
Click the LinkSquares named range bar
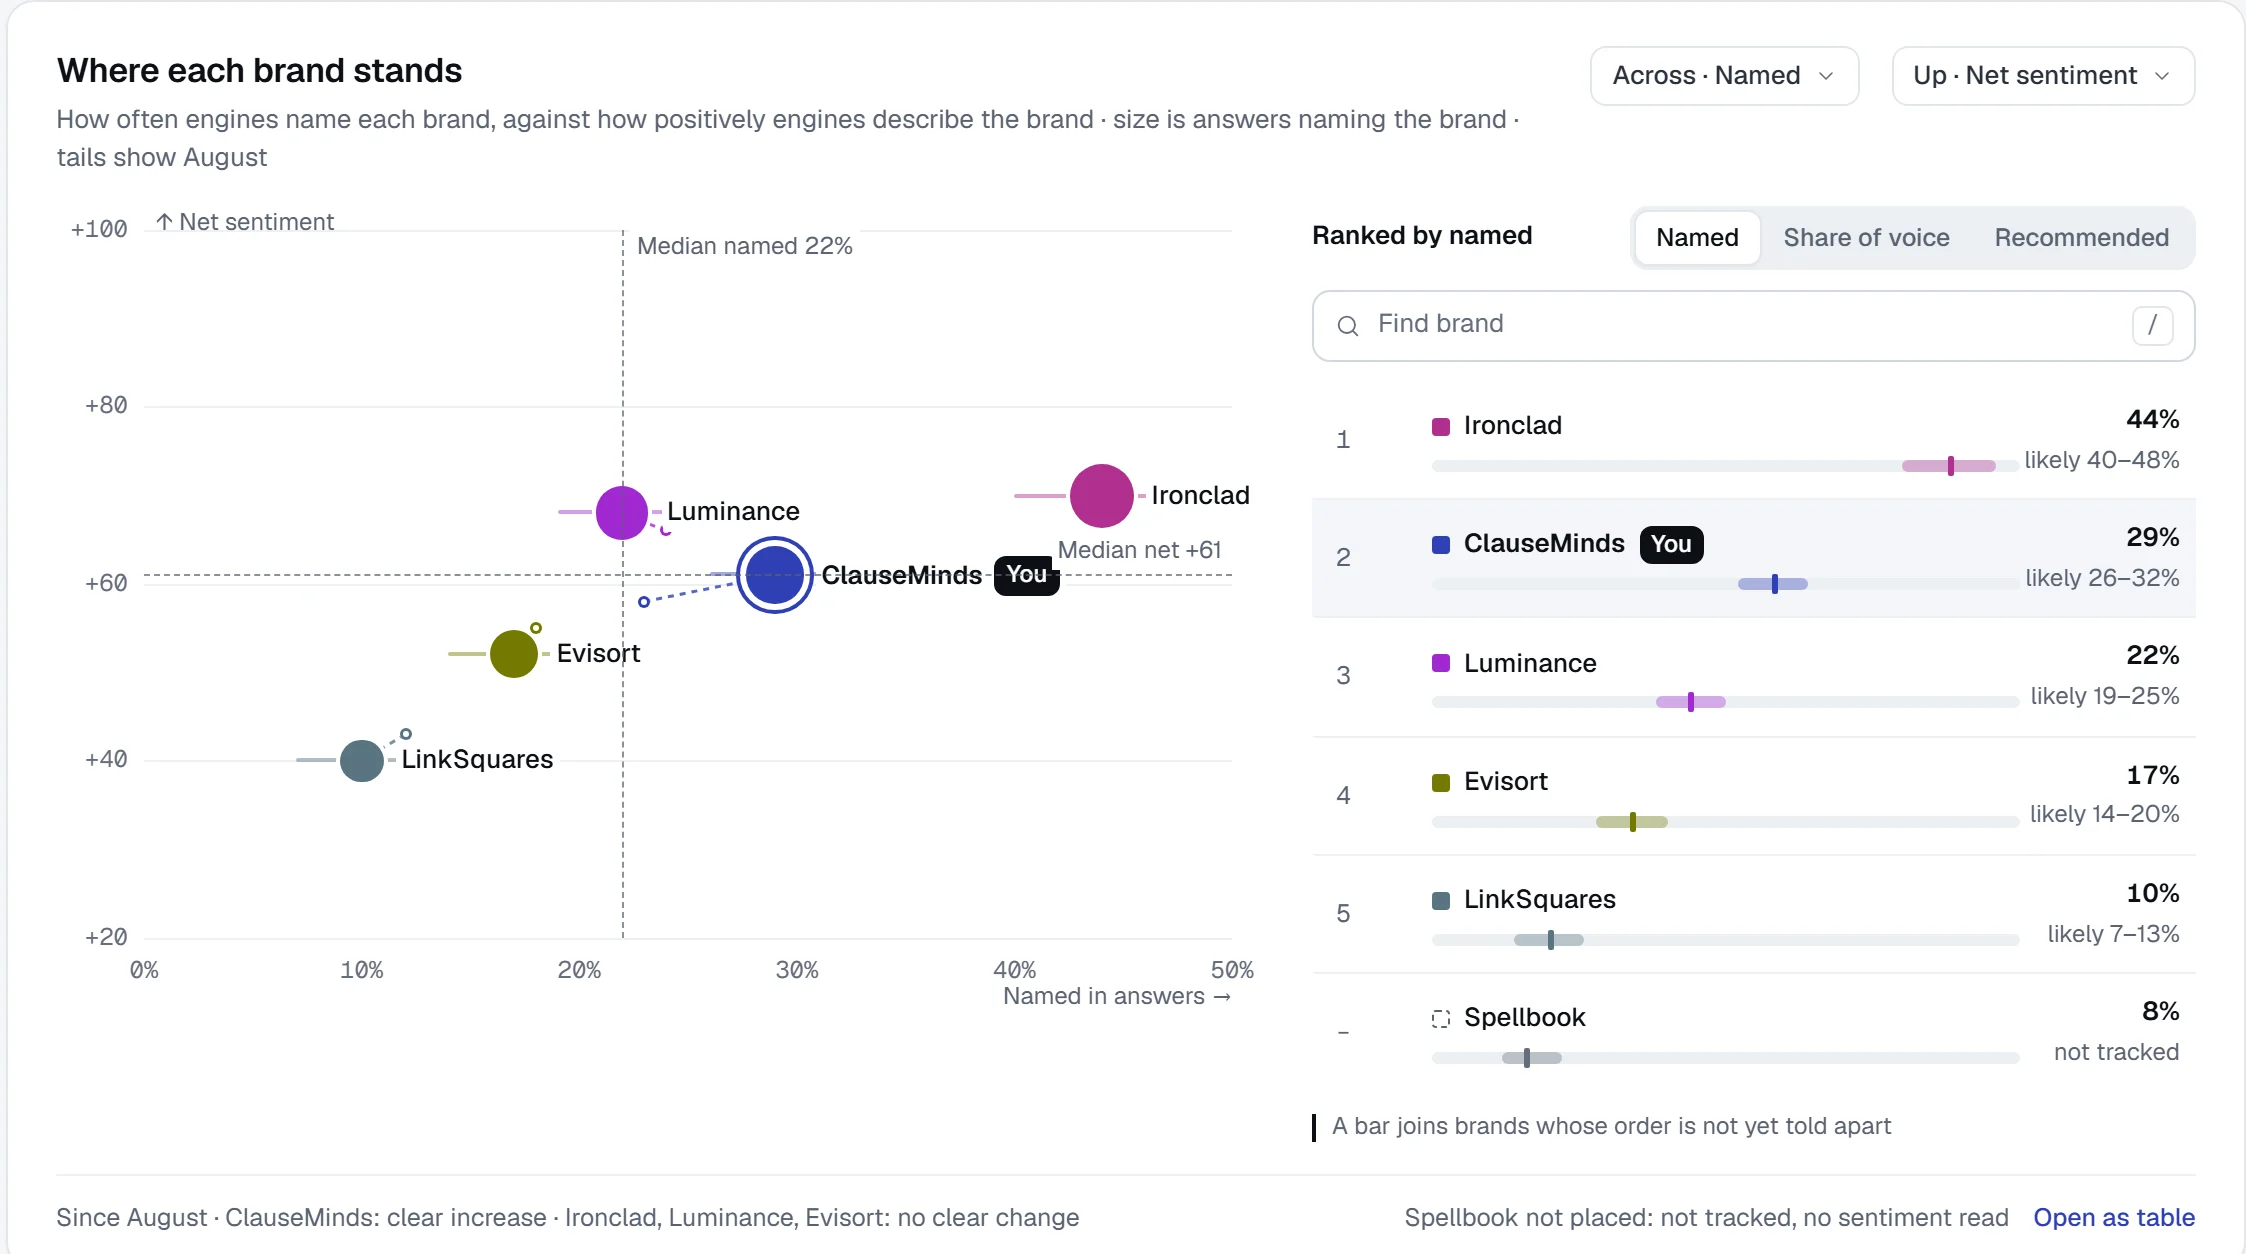tap(1549, 940)
